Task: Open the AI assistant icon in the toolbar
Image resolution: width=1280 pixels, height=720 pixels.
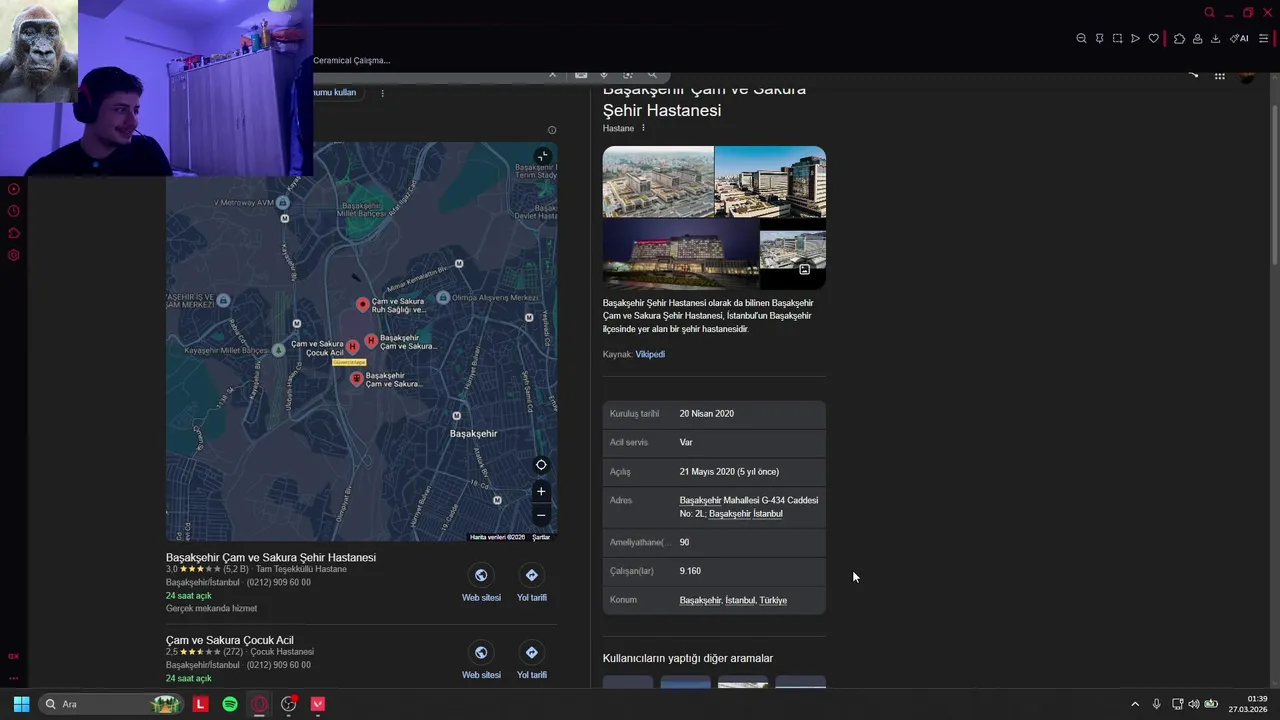Action: tap(1239, 39)
